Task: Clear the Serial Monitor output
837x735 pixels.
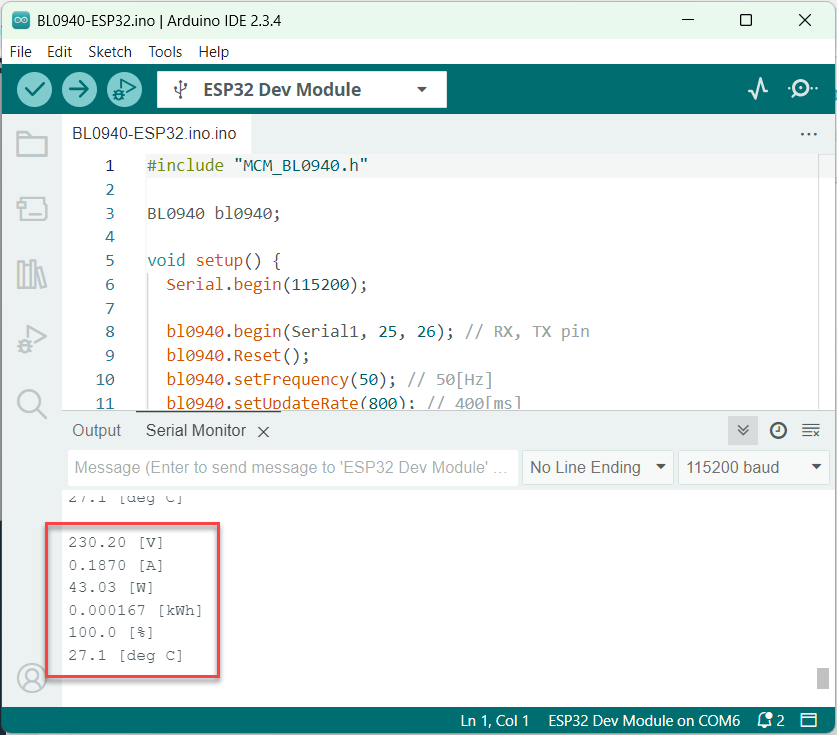Action: [811, 430]
